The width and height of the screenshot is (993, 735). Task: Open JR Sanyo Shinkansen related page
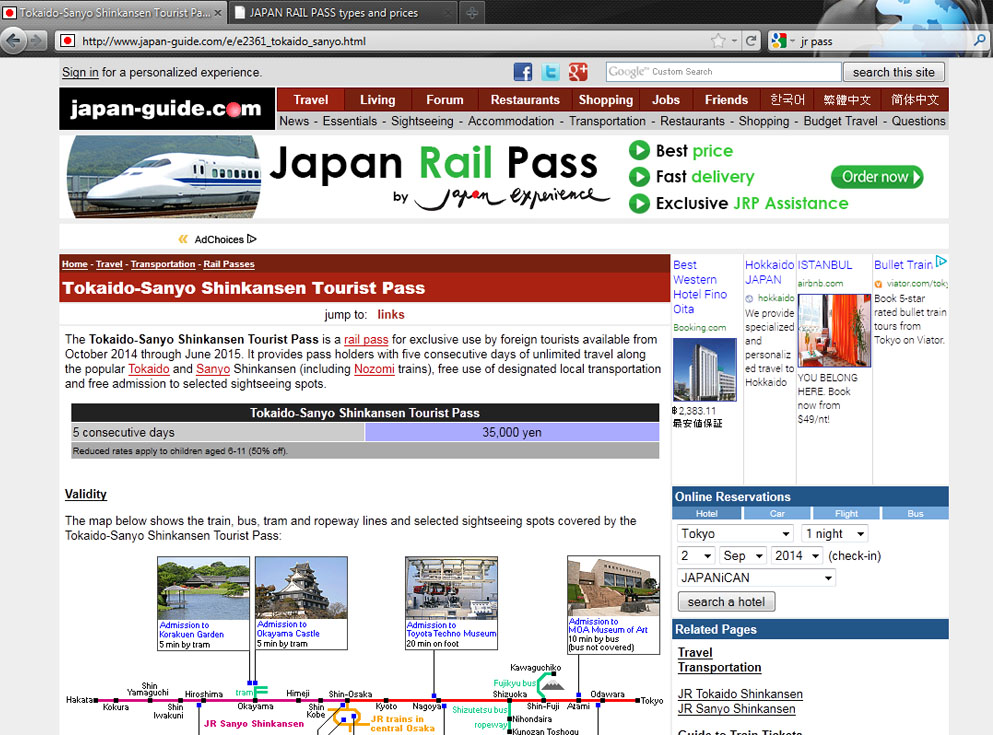[x=736, y=709]
